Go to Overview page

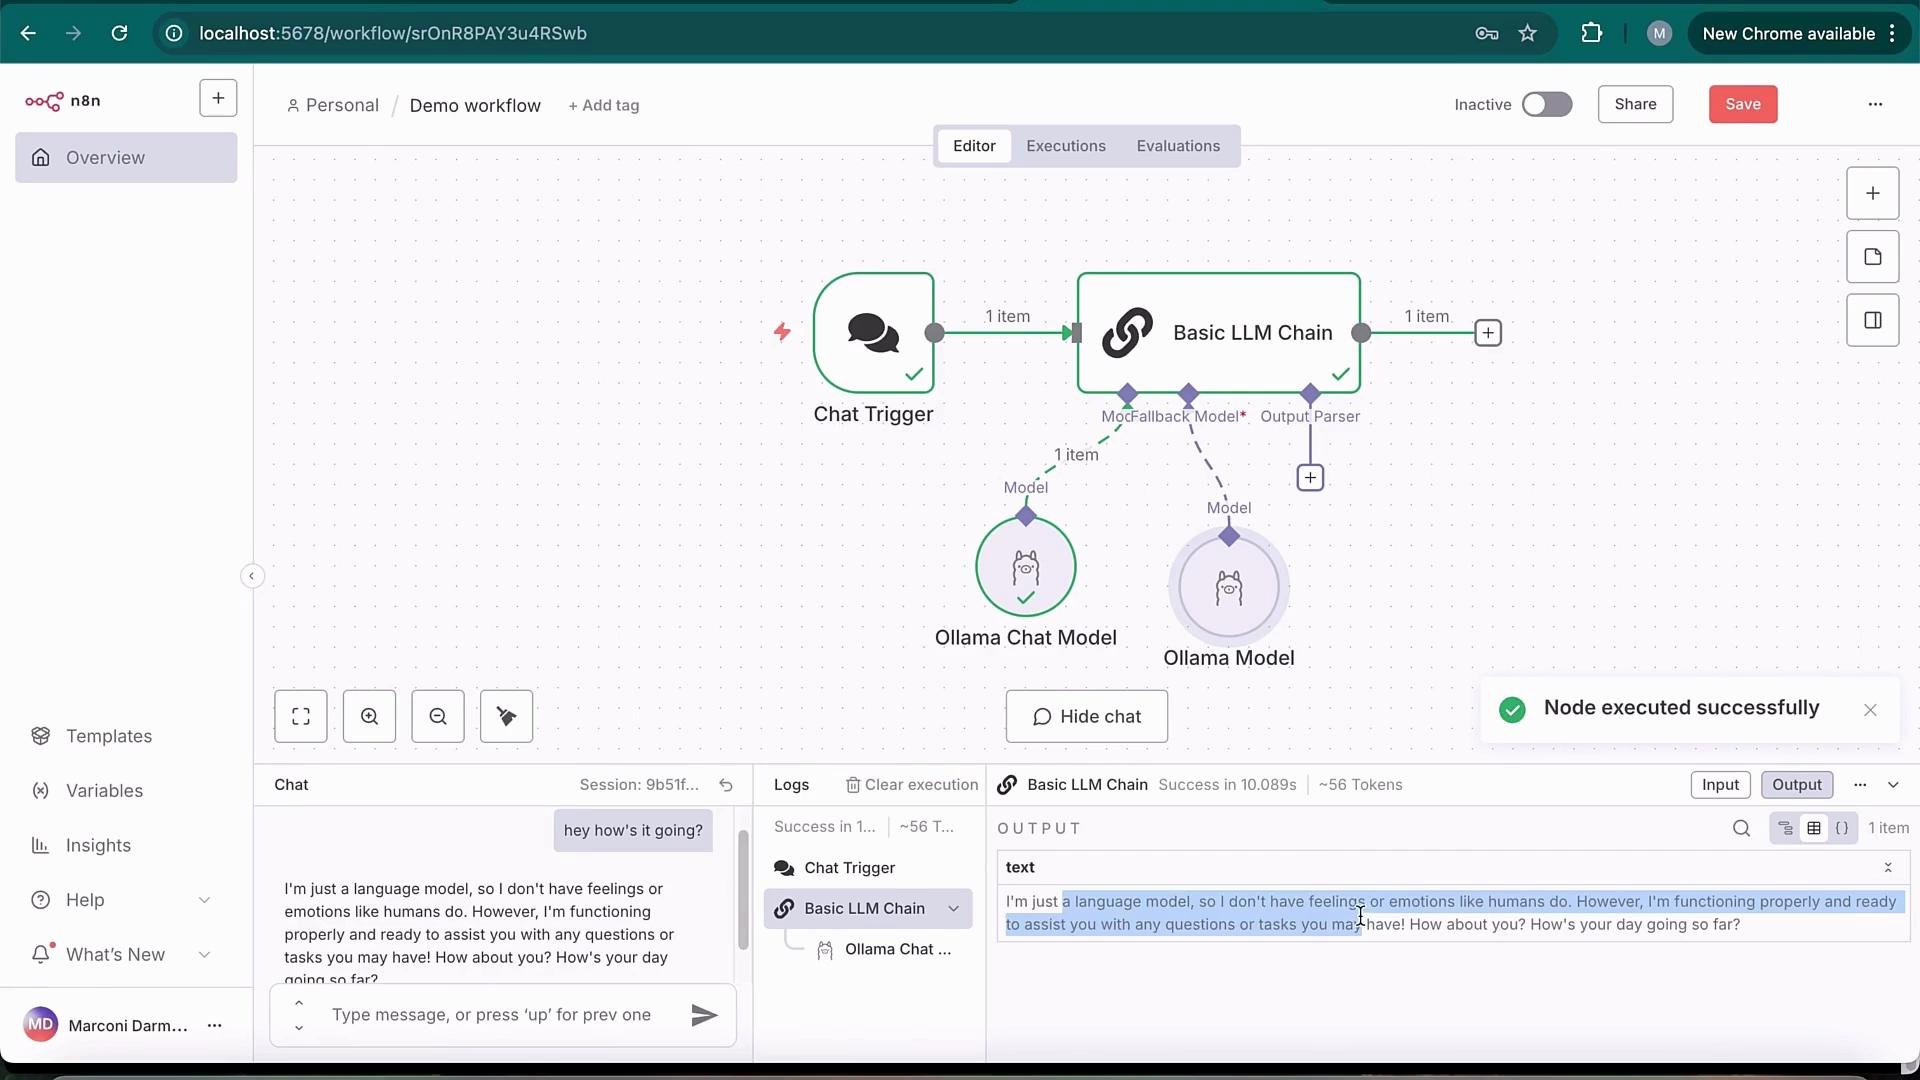pos(126,158)
